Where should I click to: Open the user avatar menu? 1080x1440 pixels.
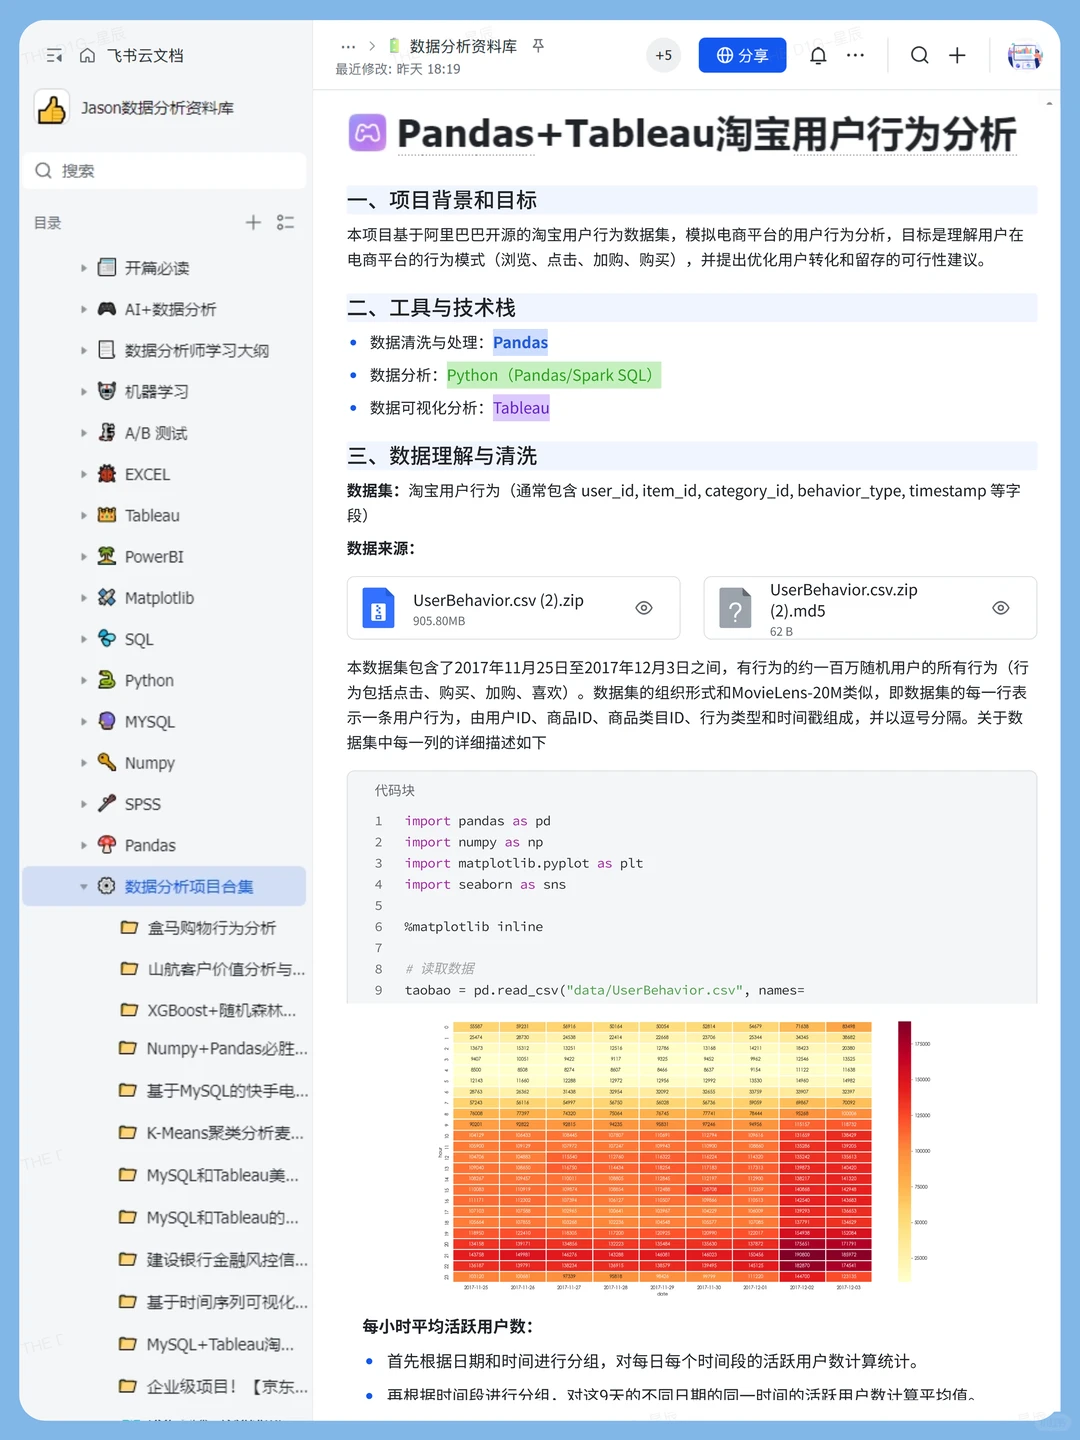click(1024, 55)
